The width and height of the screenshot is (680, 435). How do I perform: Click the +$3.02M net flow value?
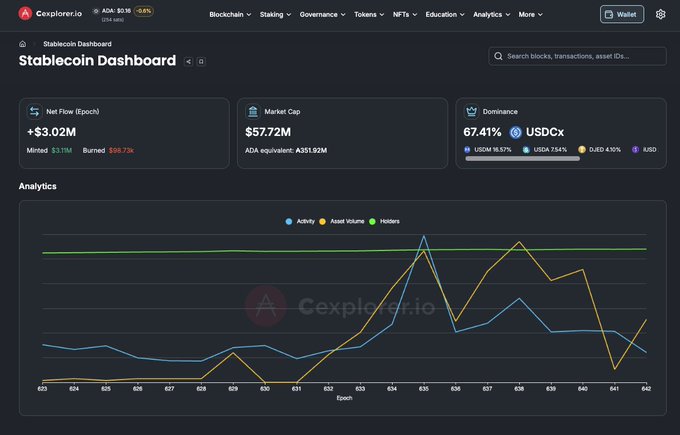tap(51, 132)
